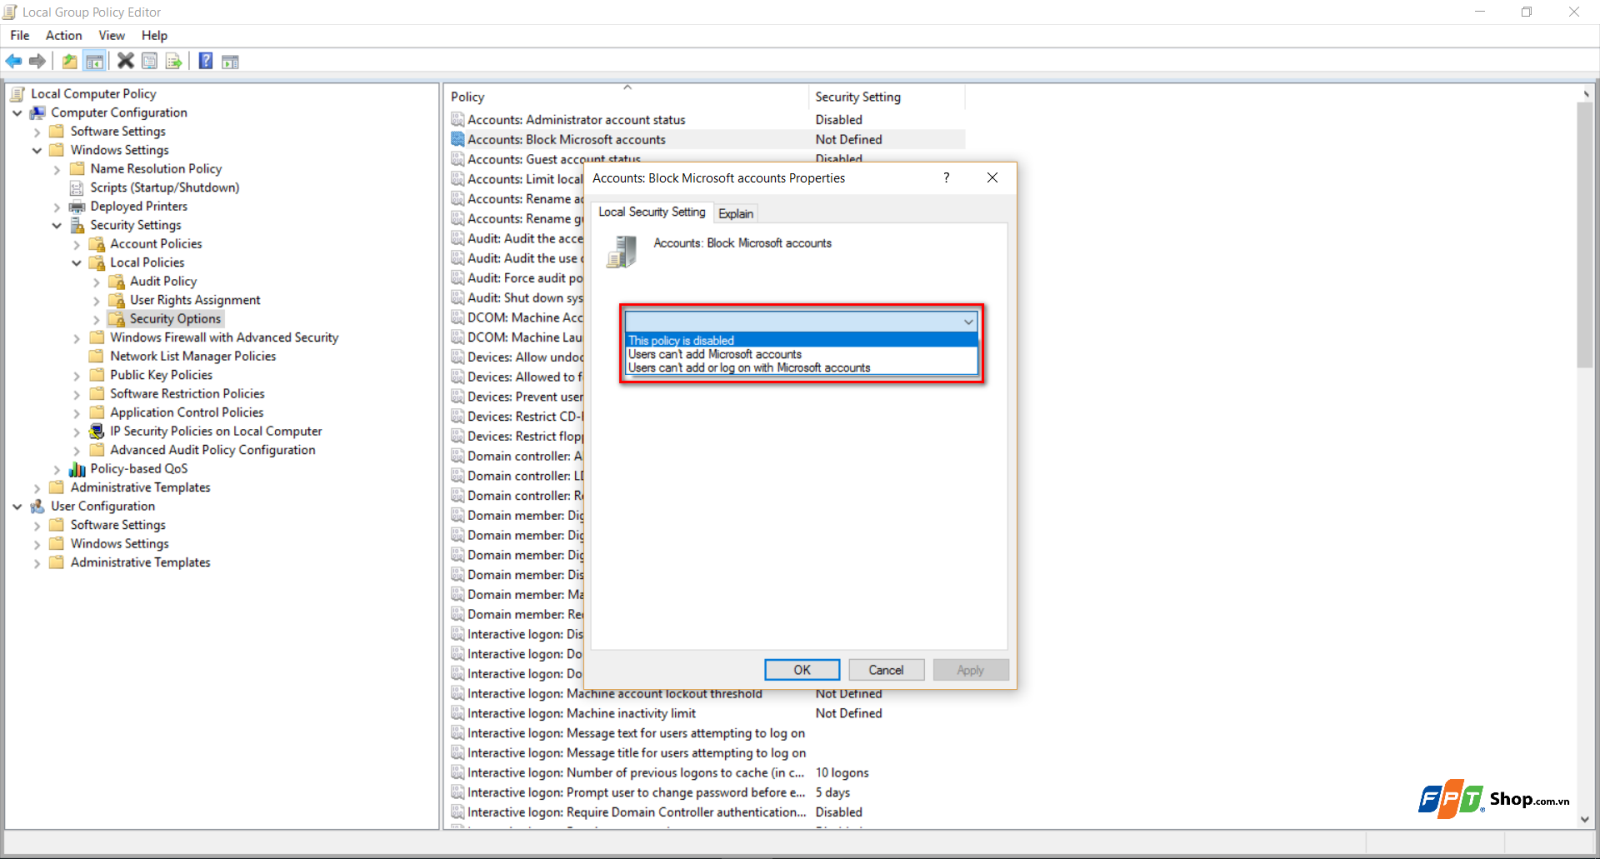Image resolution: width=1600 pixels, height=859 pixels.
Task: Toggle Show/Hide Console Tree toolbar button
Action: click(94, 61)
